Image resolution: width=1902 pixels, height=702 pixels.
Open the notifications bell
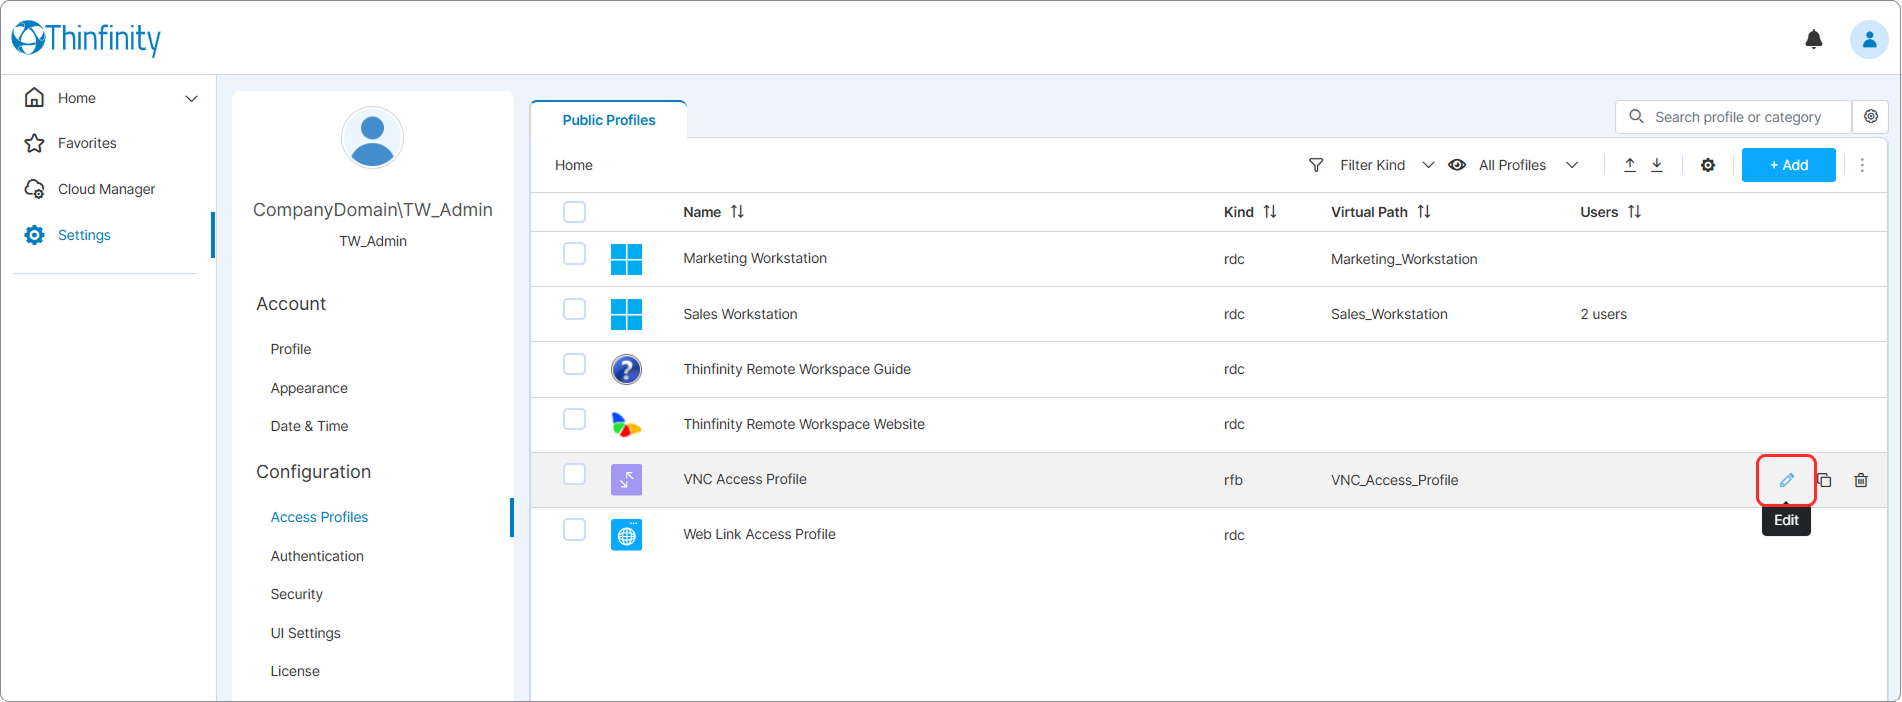click(x=1813, y=39)
